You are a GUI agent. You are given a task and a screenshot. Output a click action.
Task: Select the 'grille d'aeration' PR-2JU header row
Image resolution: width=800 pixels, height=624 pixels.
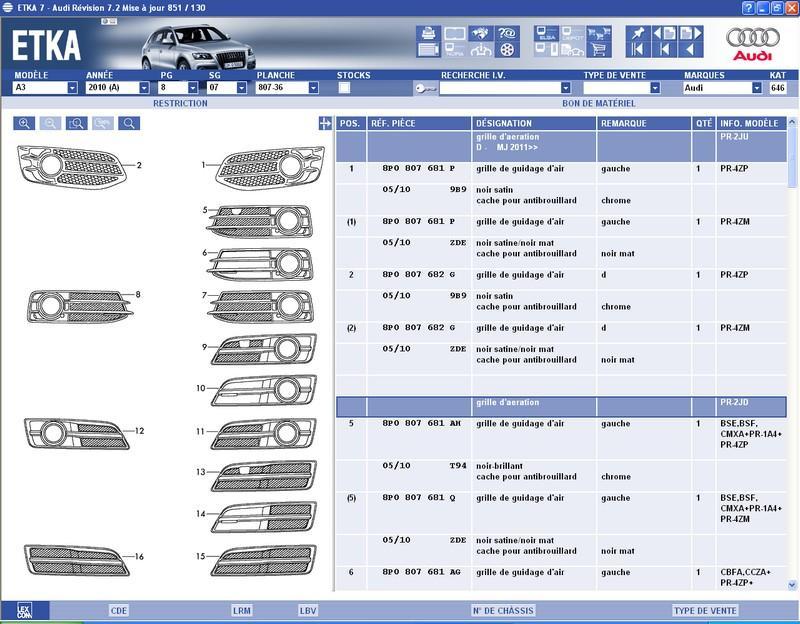[561, 146]
